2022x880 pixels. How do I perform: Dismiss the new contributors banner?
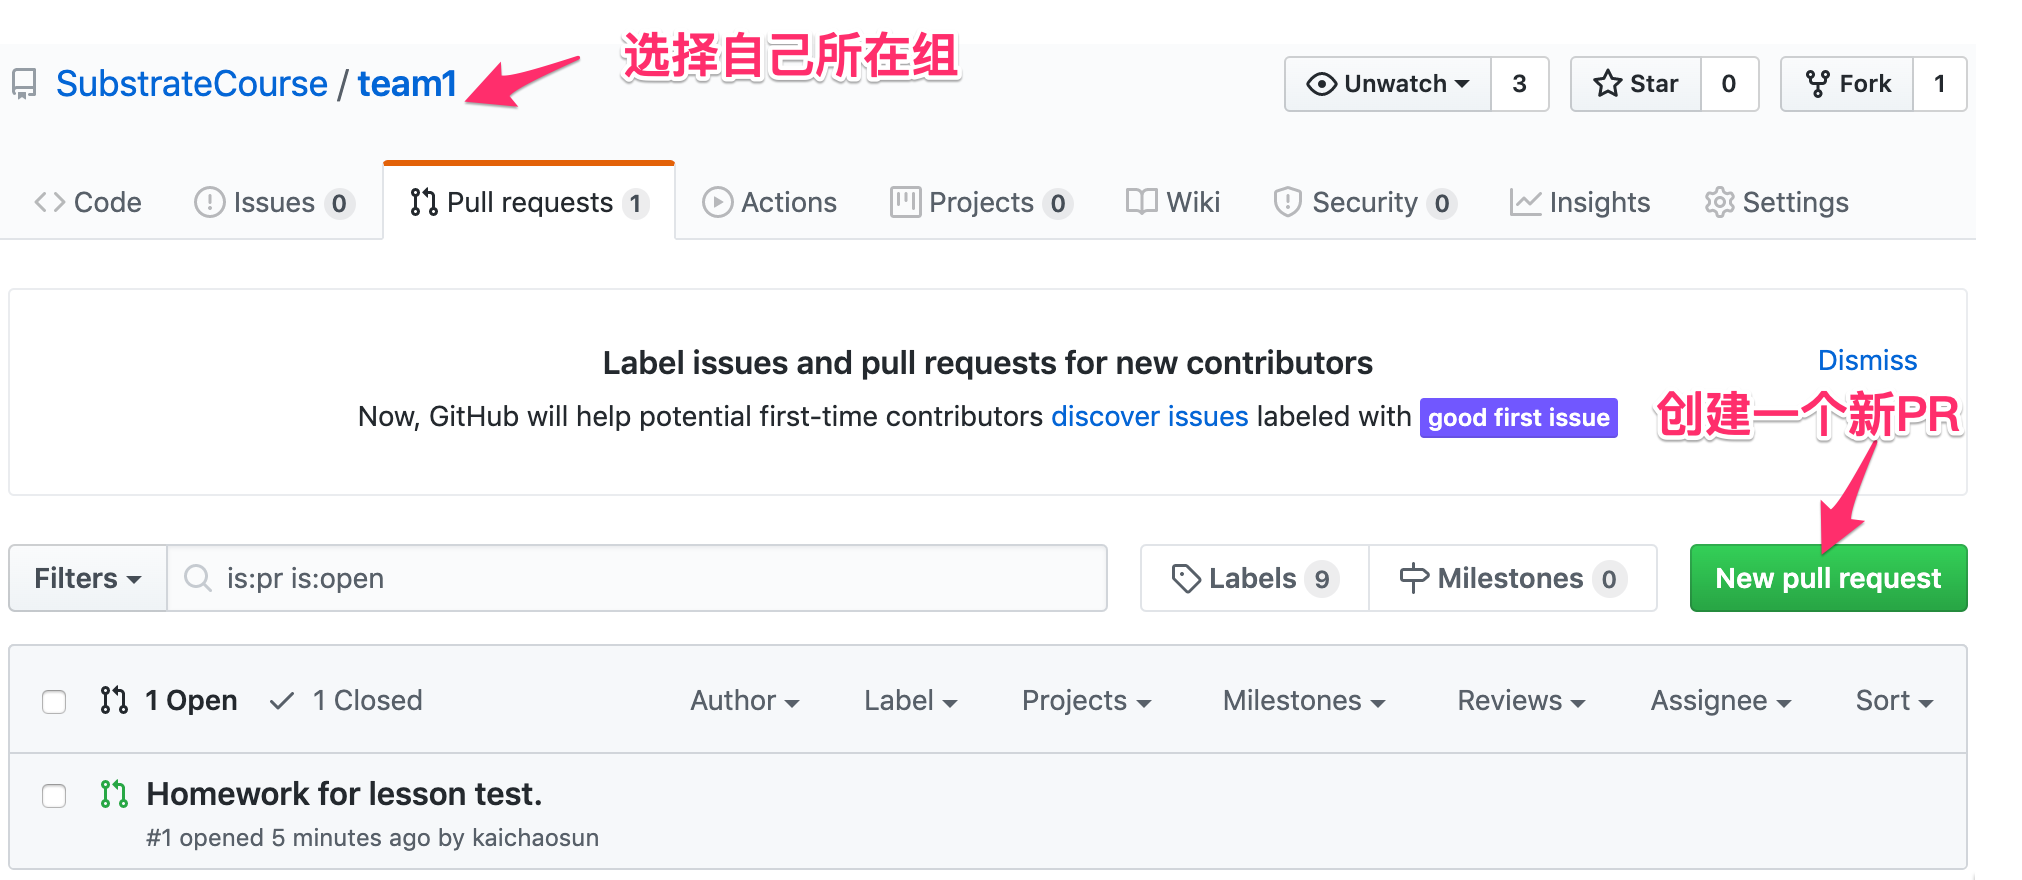[x=1867, y=360]
